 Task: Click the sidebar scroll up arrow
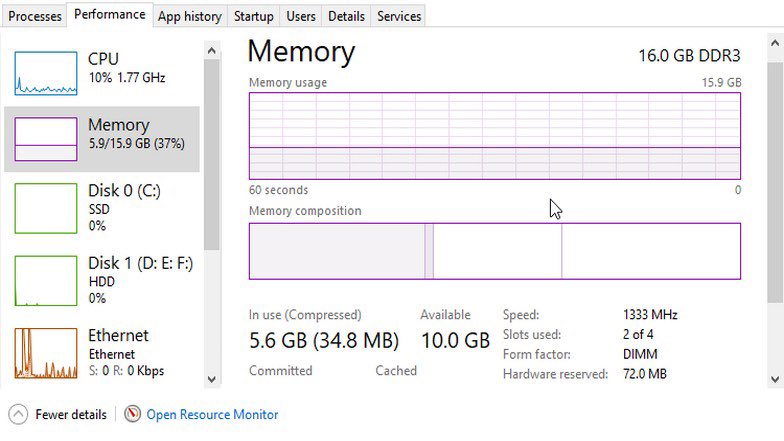point(212,50)
